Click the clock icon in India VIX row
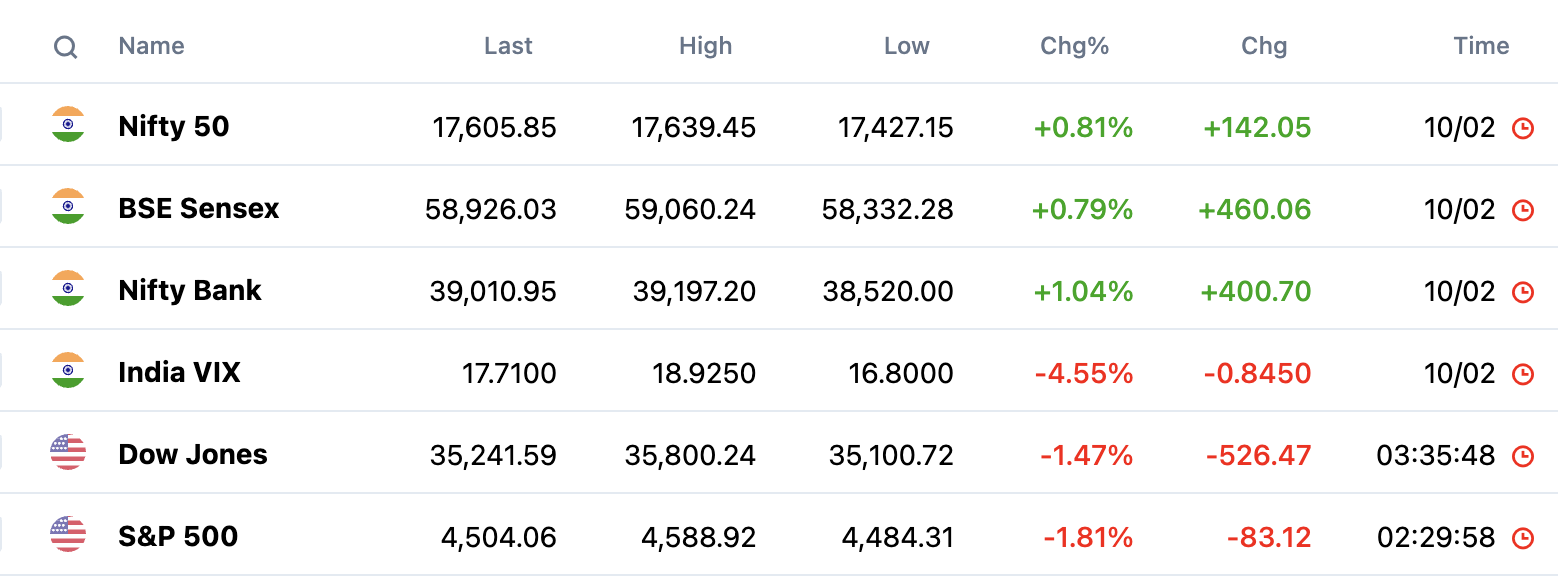This screenshot has height=582, width=1558. pos(1522,374)
